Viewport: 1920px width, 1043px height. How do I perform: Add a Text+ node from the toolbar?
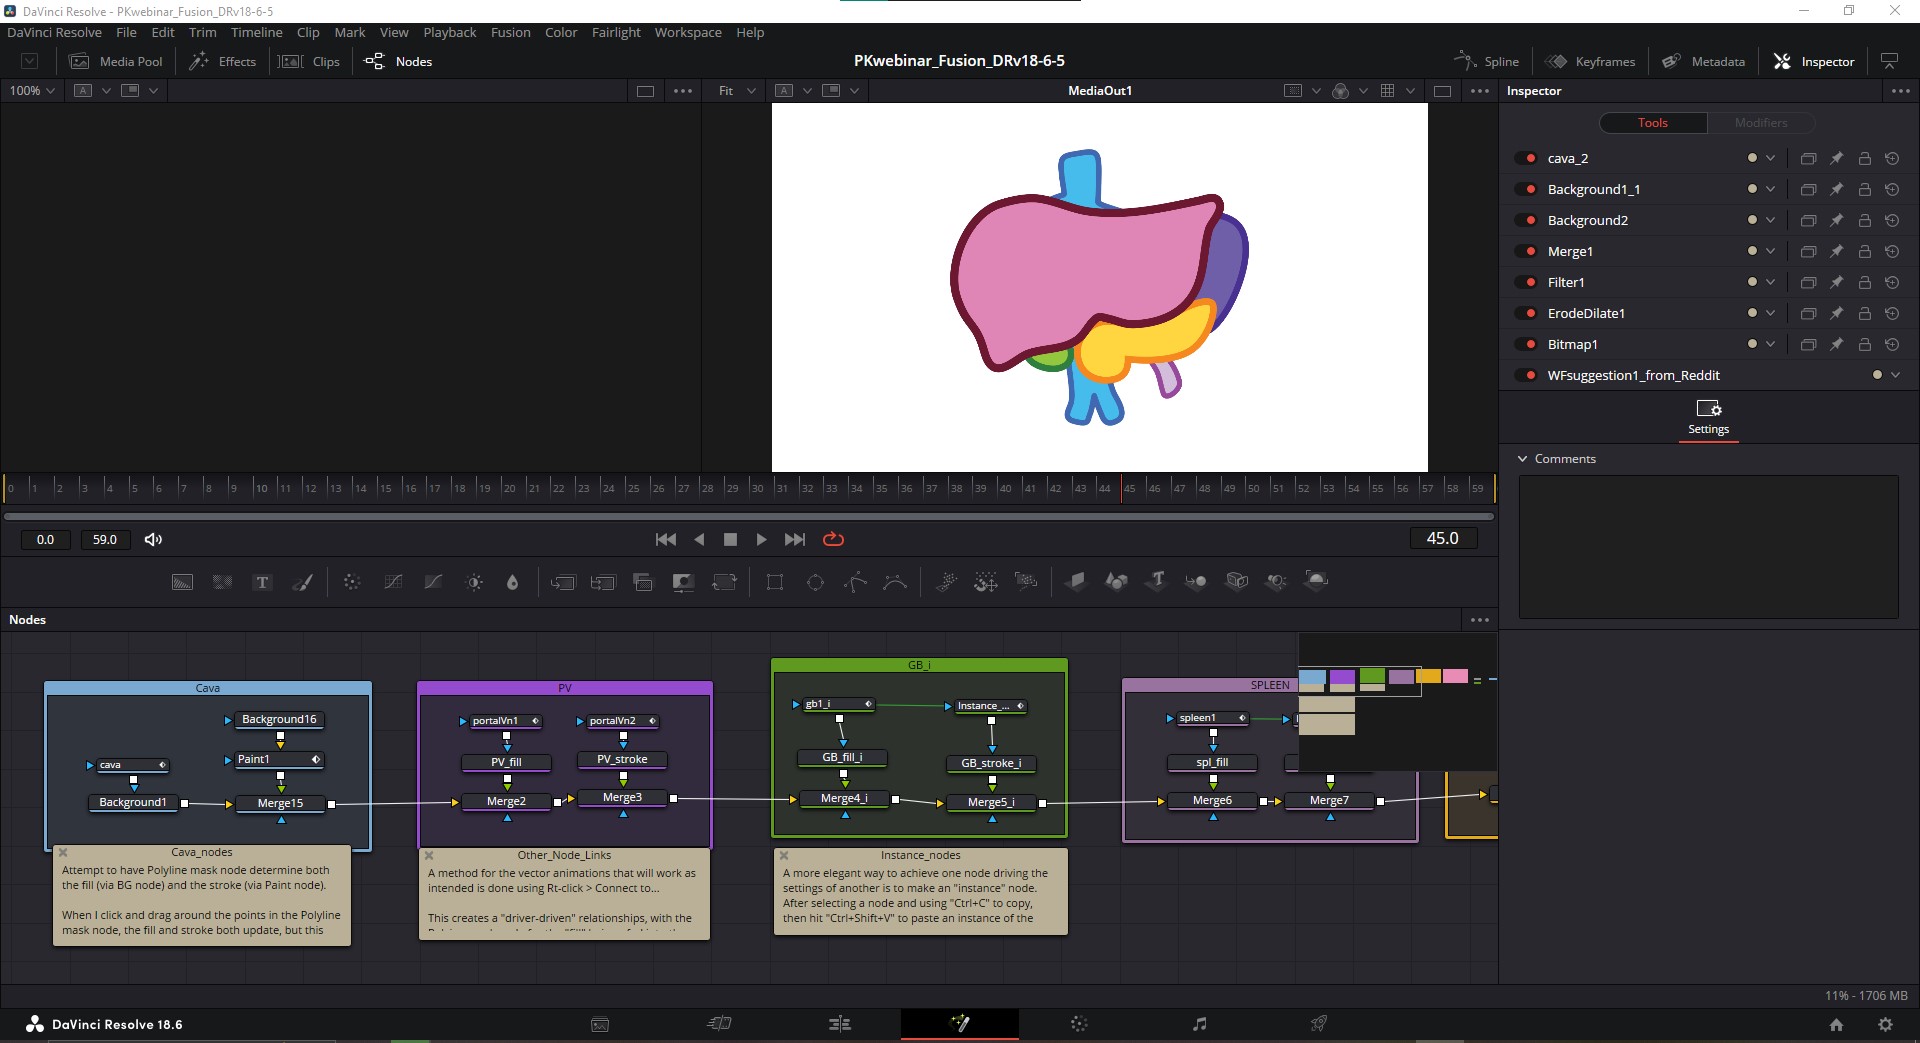[262, 582]
